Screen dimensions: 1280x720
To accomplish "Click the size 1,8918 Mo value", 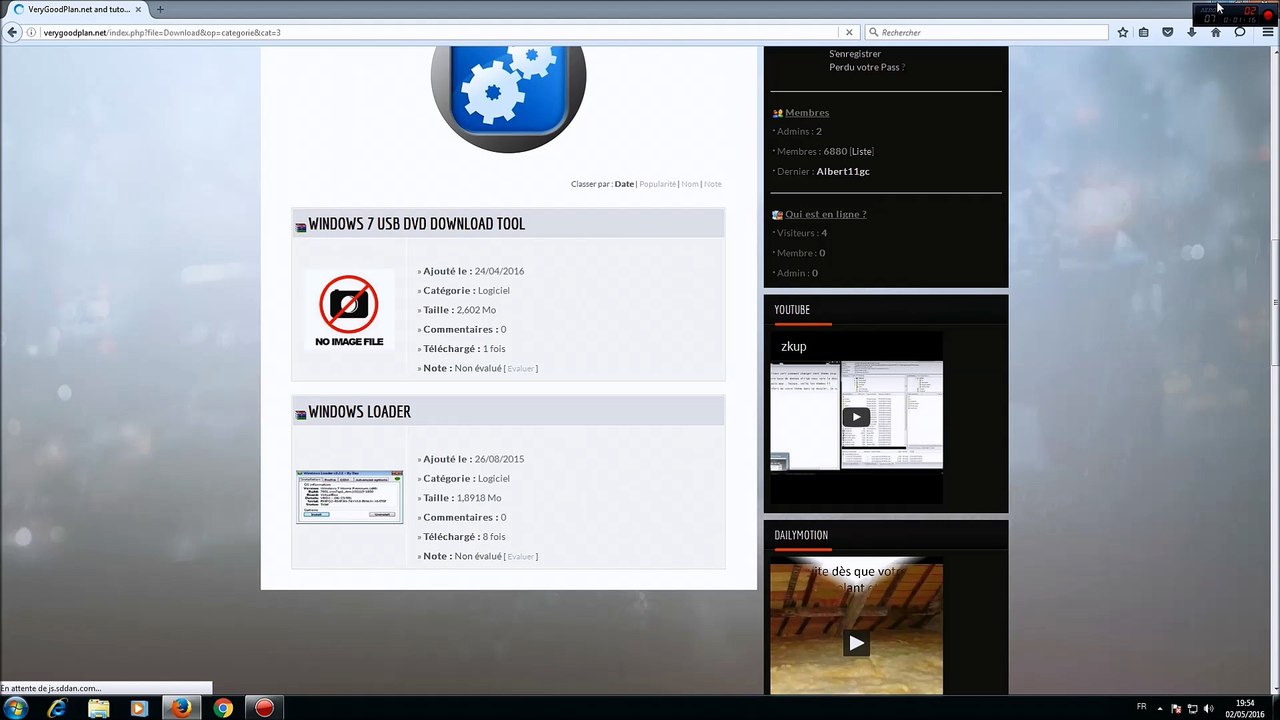I will (x=479, y=498).
